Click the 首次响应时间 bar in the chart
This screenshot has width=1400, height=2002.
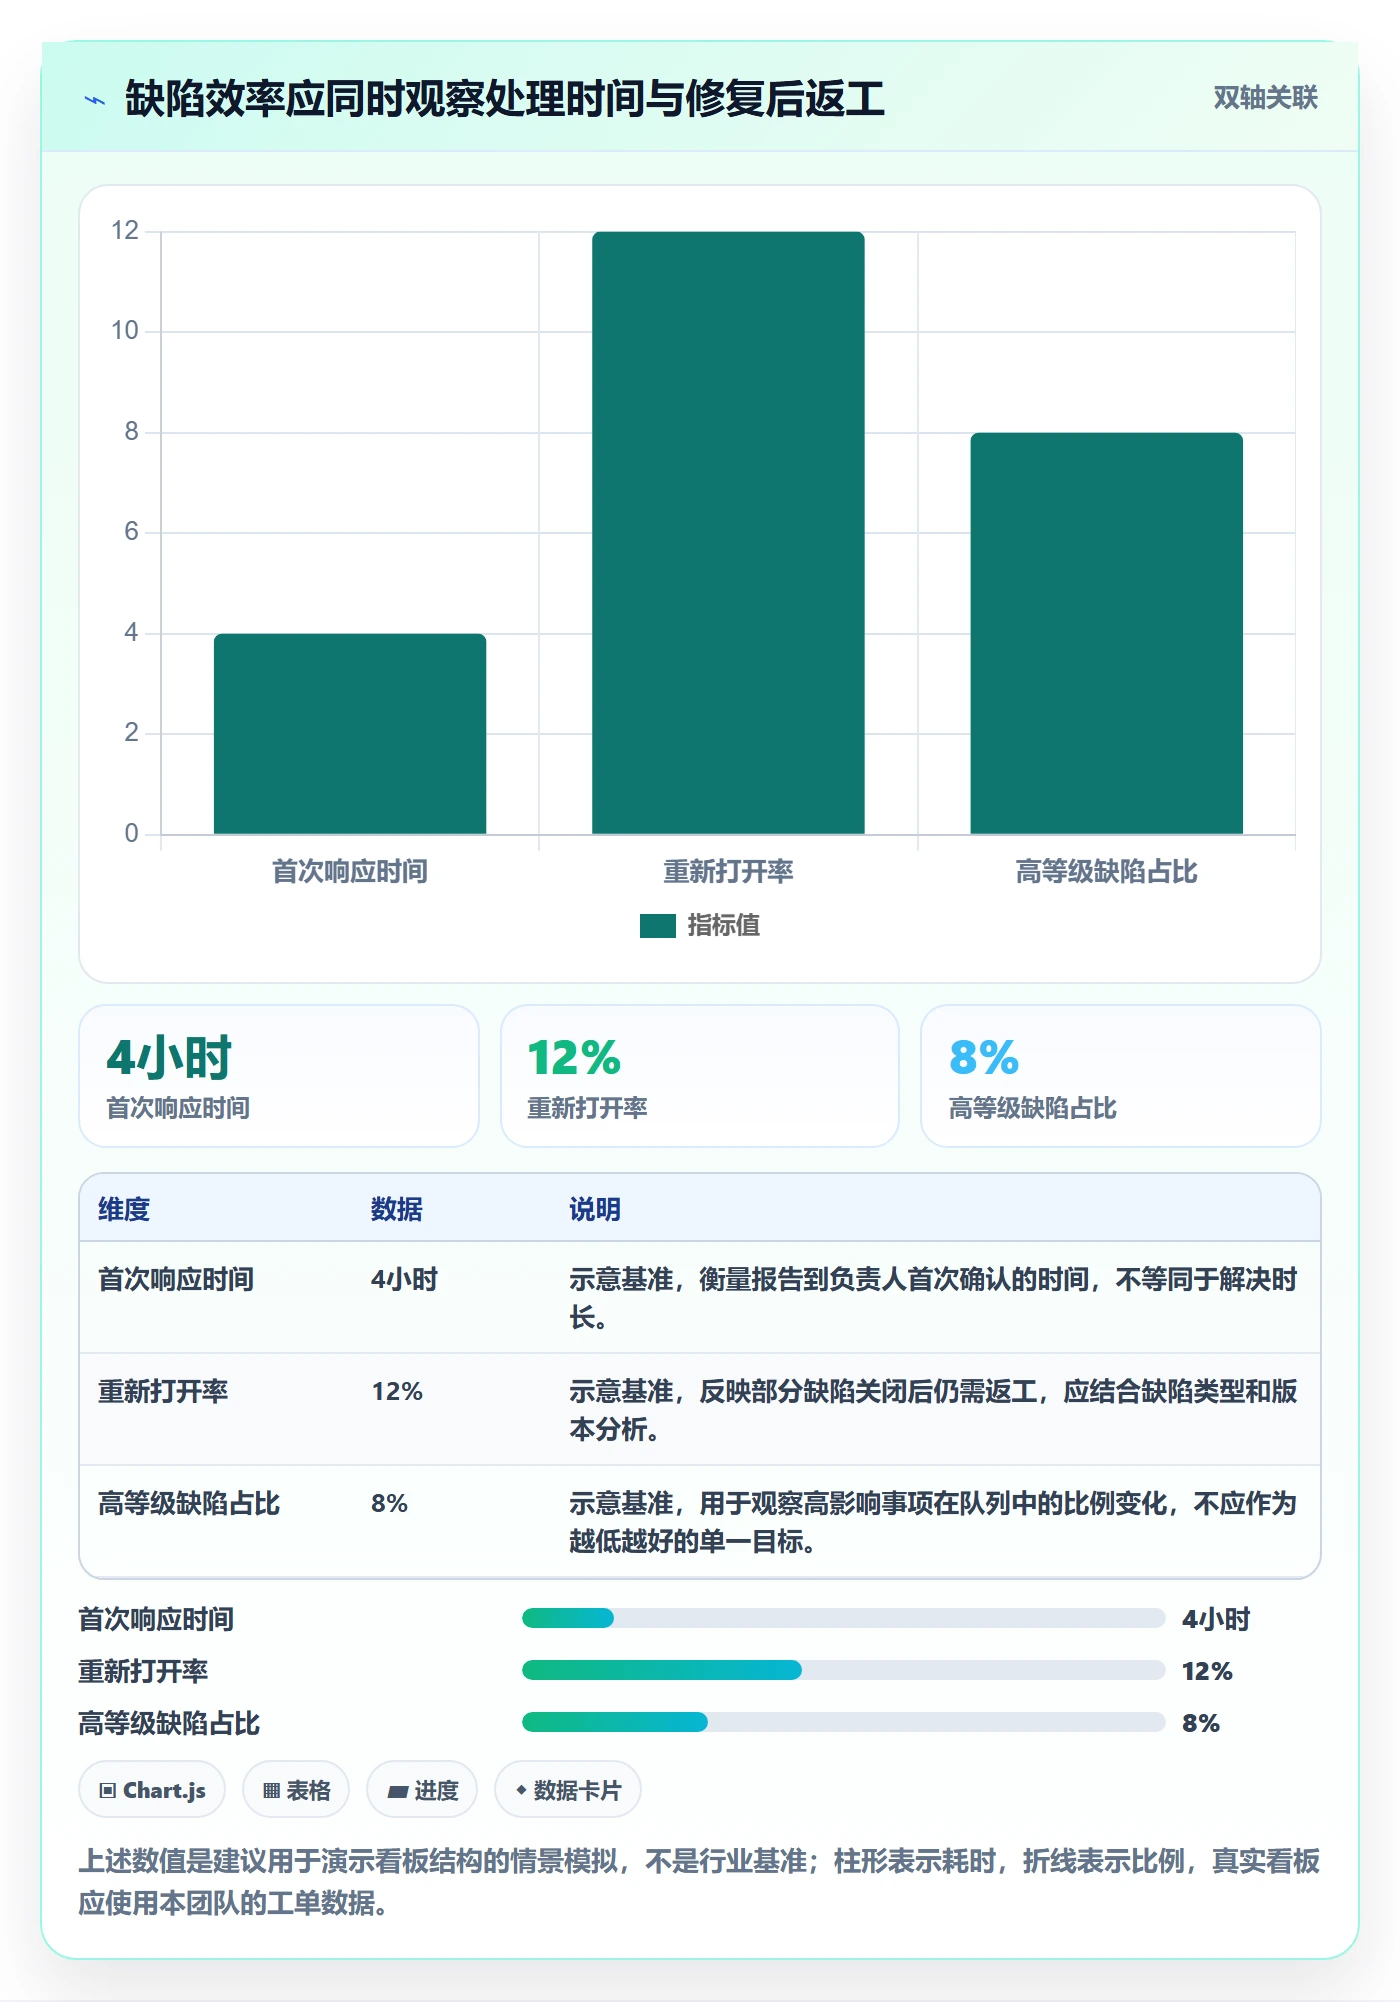pos(350,733)
